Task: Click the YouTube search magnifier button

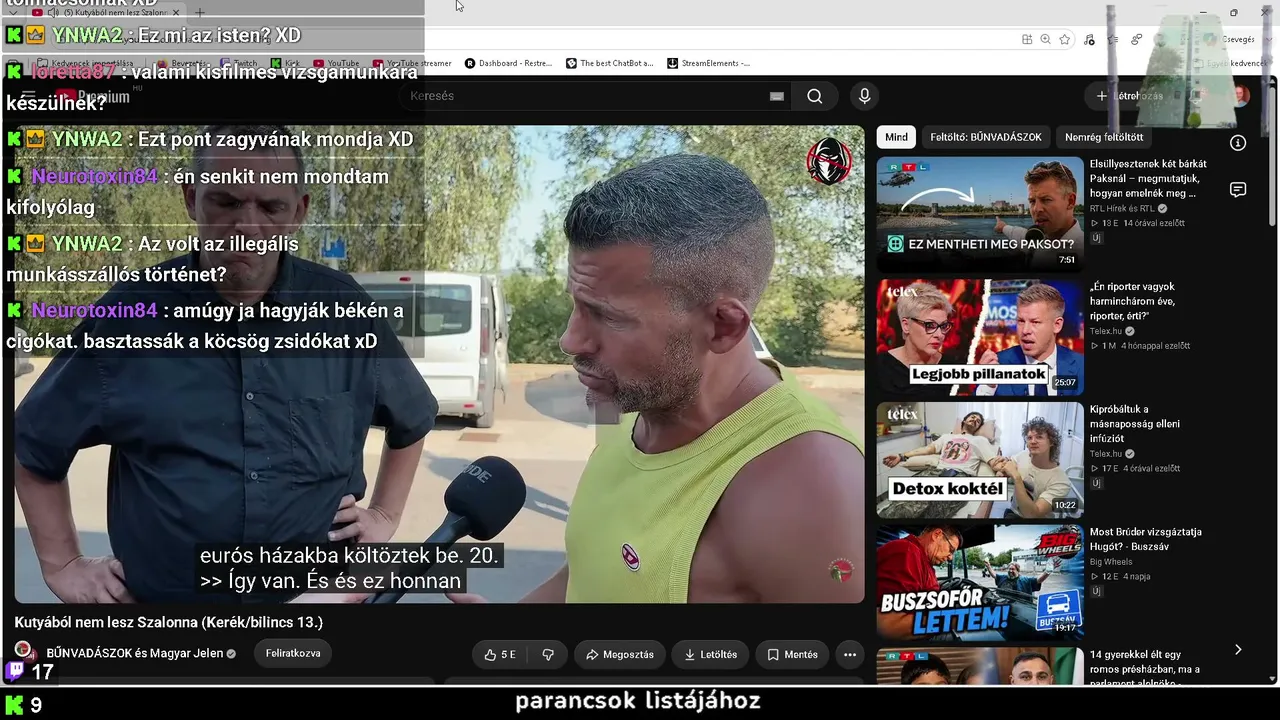Action: point(814,96)
